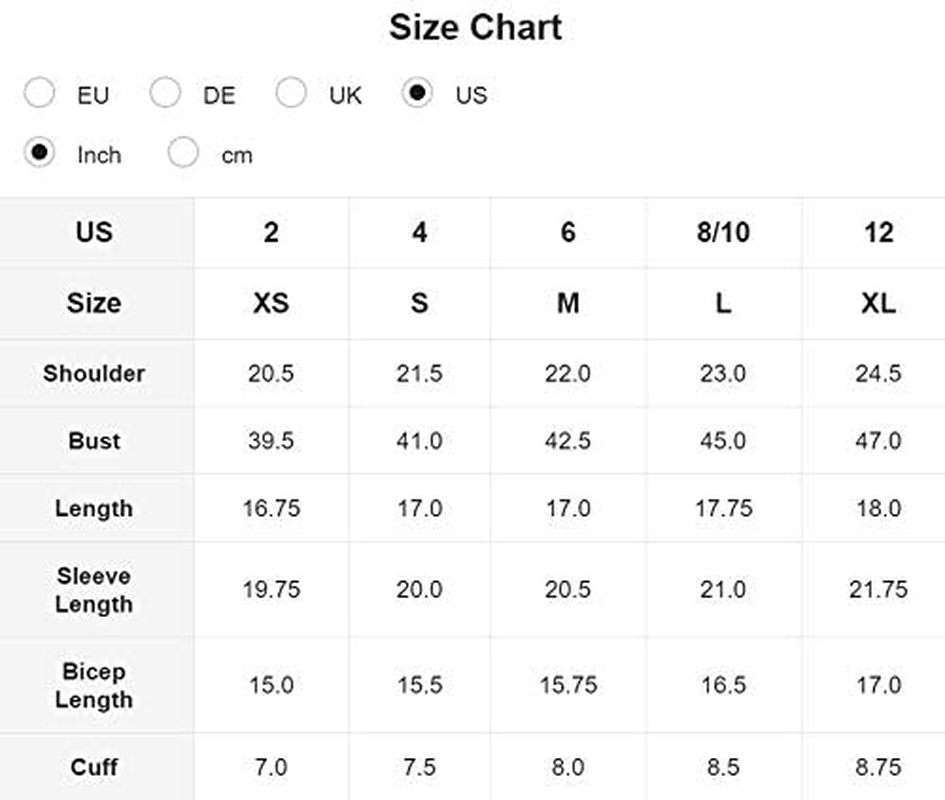The height and width of the screenshot is (800, 945).
Task: Click the 8.75 cuff value for XL
Action: [x=878, y=767]
